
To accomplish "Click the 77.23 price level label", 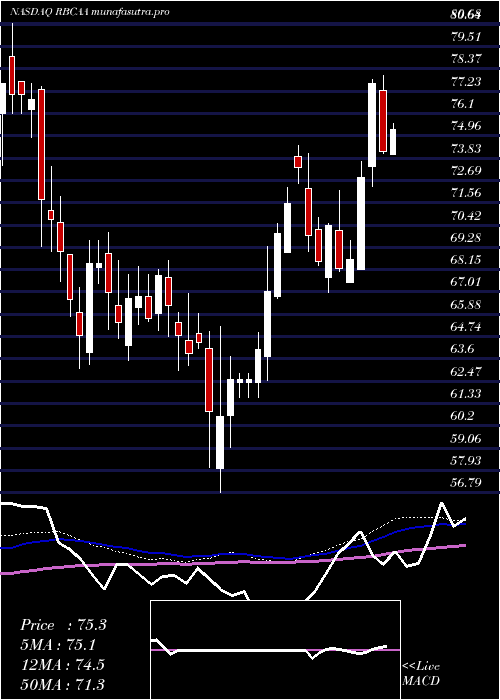I will tap(466, 81).
